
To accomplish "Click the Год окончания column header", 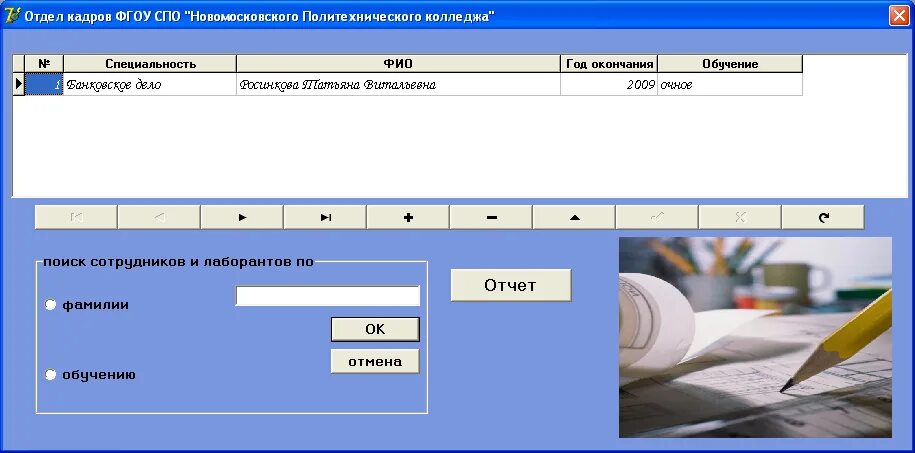I will point(609,64).
